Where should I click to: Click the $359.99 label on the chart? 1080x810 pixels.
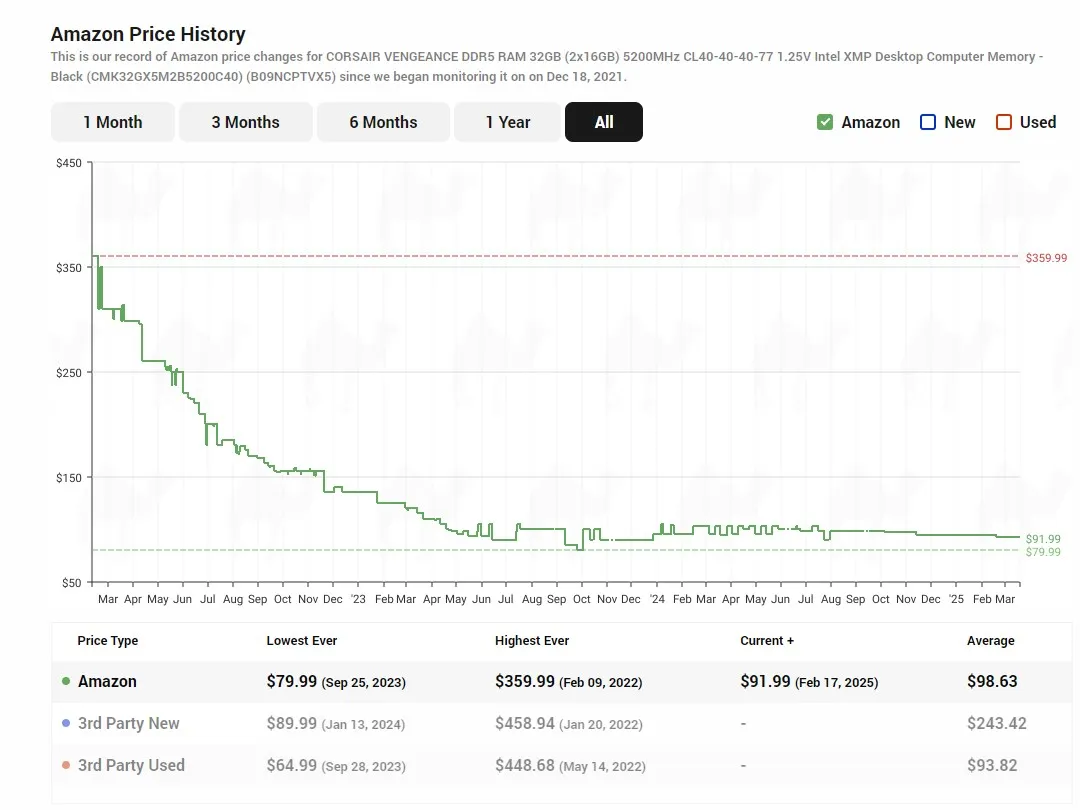pyautogui.click(x=1046, y=258)
